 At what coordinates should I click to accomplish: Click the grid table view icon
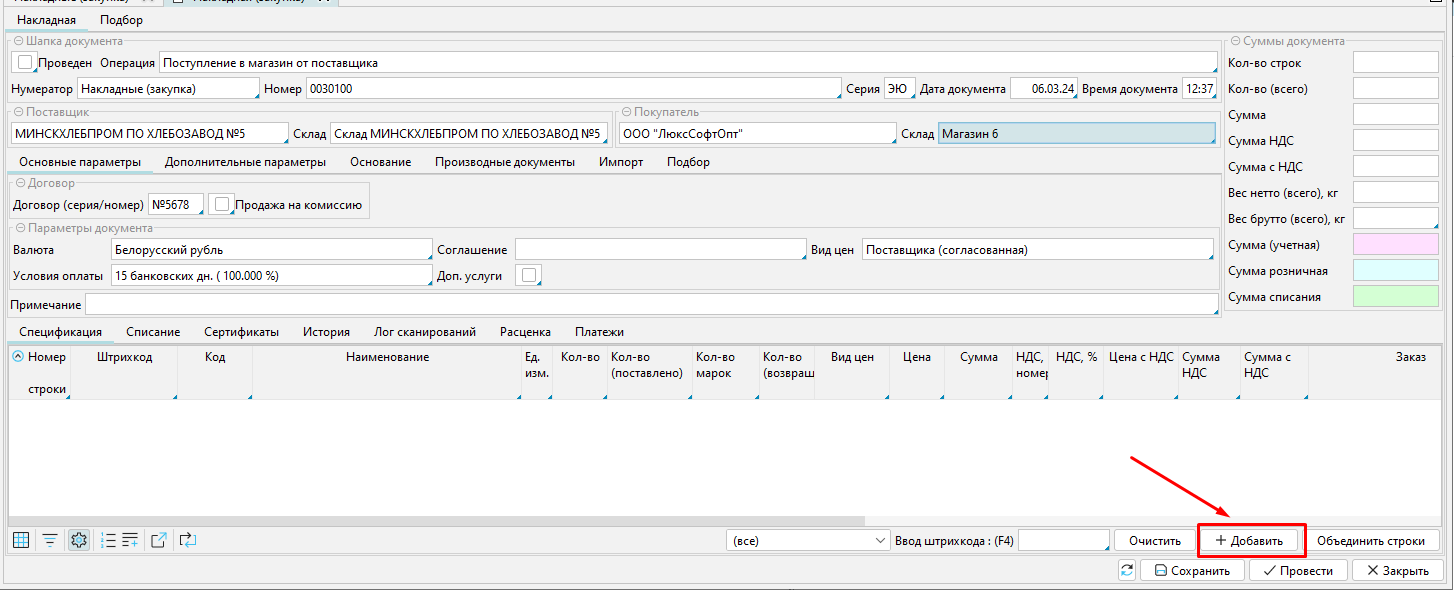(x=20, y=540)
